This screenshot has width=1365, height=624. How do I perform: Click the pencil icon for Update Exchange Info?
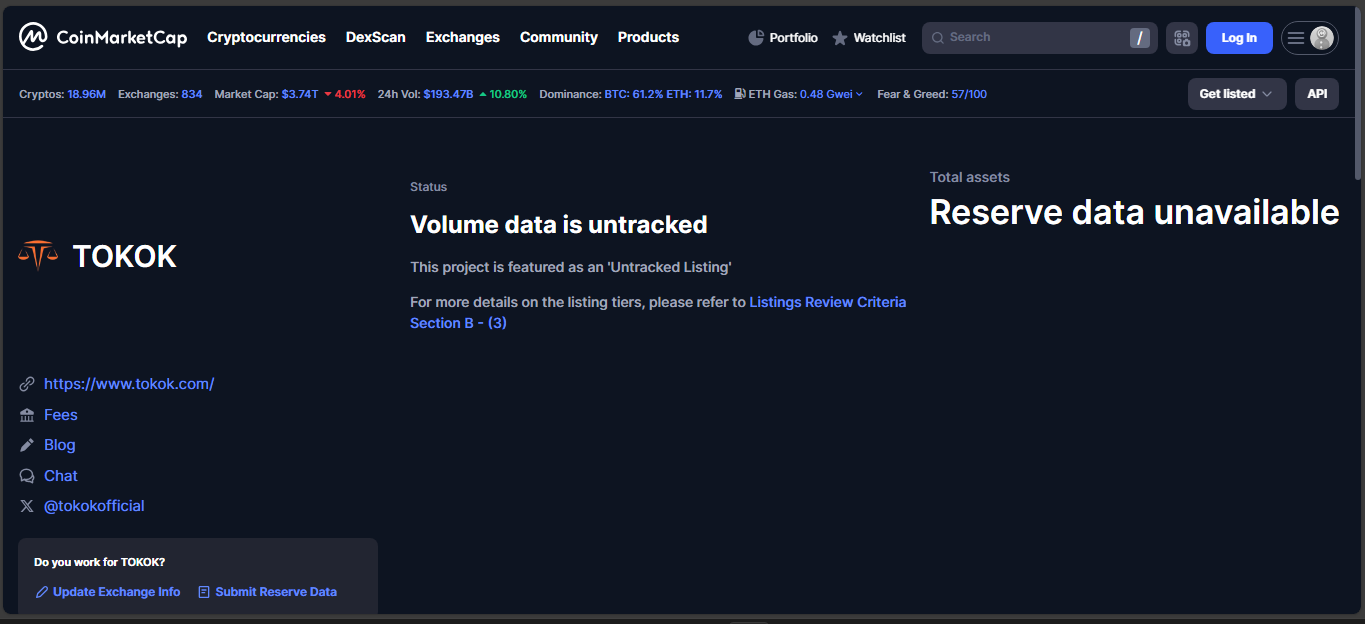[x=42, y=592]
